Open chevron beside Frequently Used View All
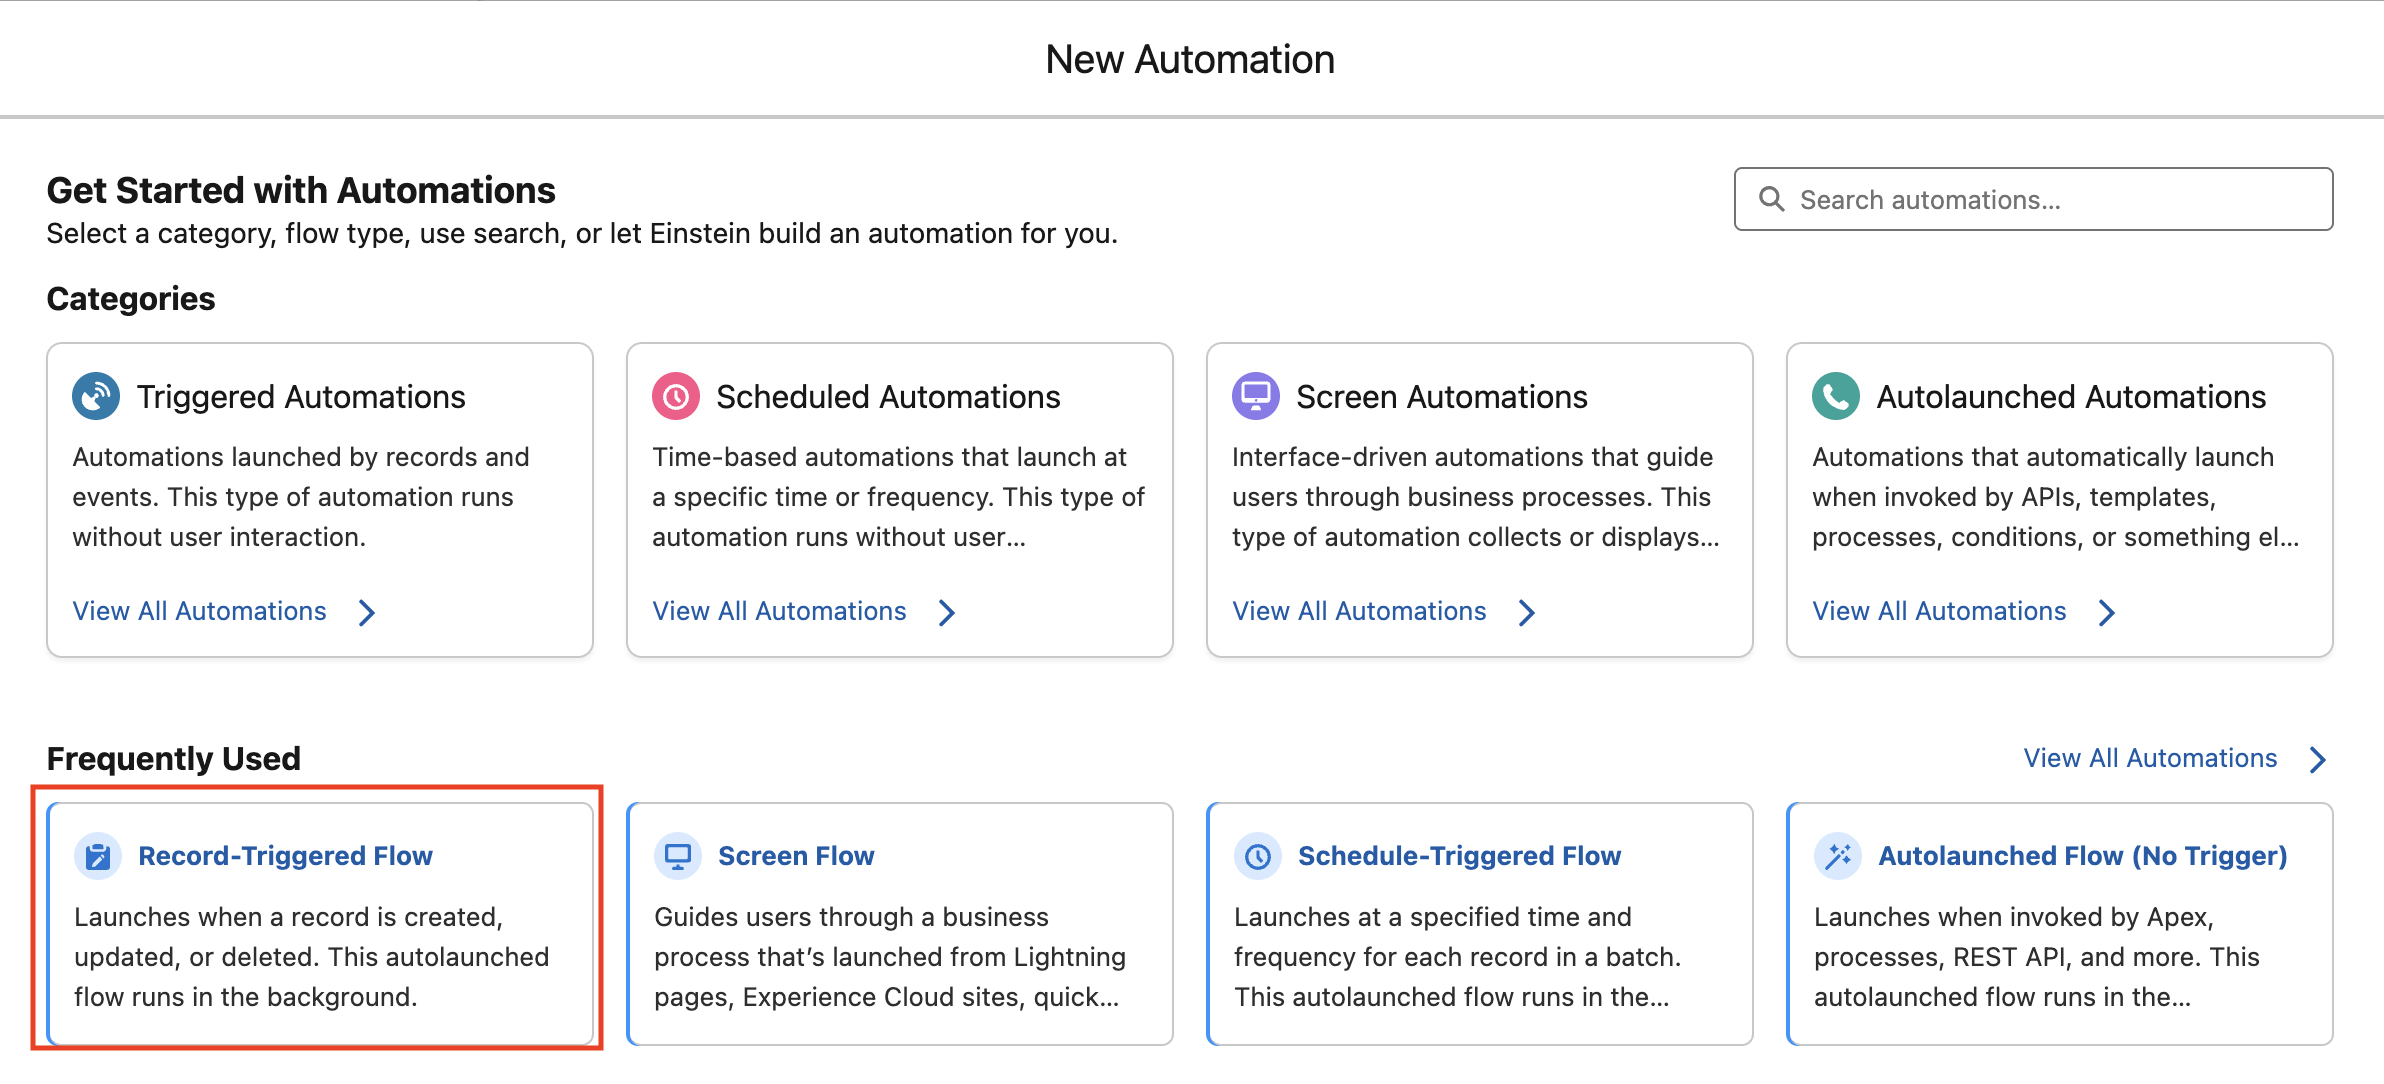 tap(2318, 760)
